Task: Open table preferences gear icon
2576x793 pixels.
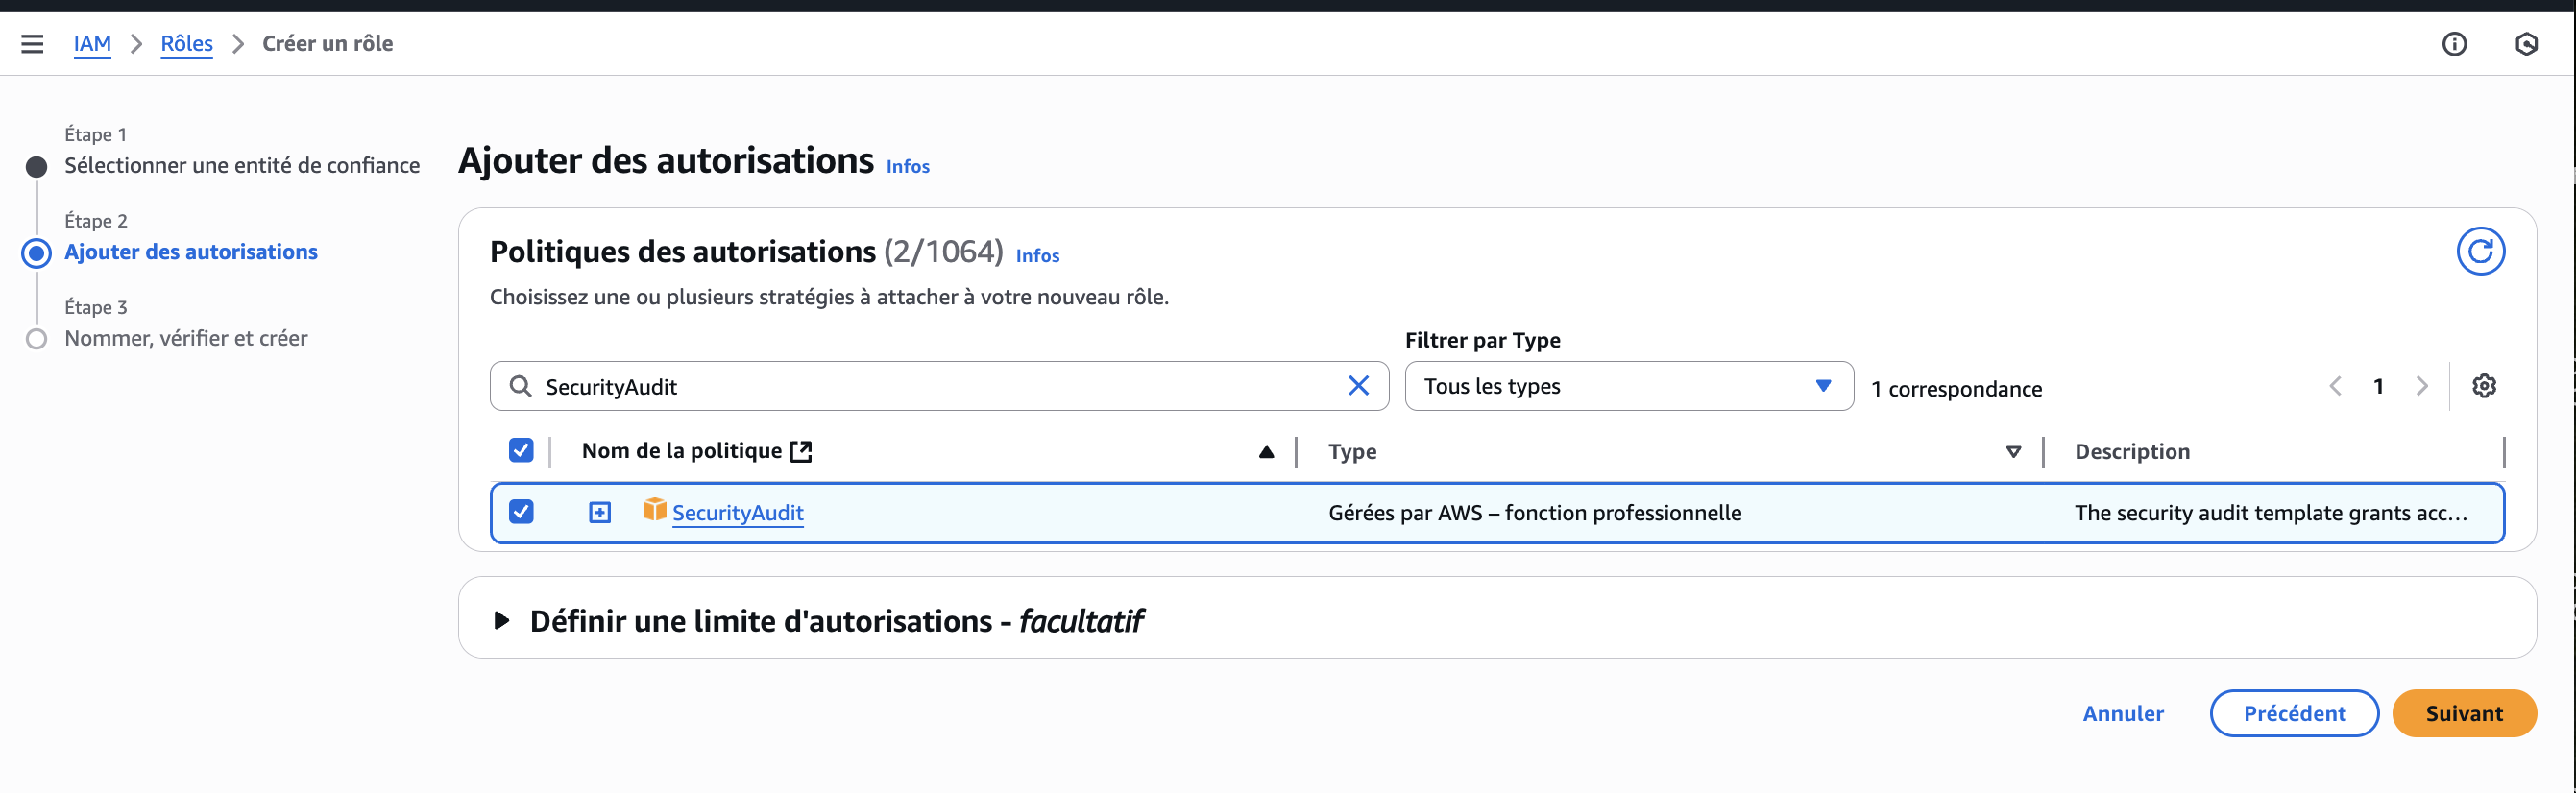Action: 2483,386
